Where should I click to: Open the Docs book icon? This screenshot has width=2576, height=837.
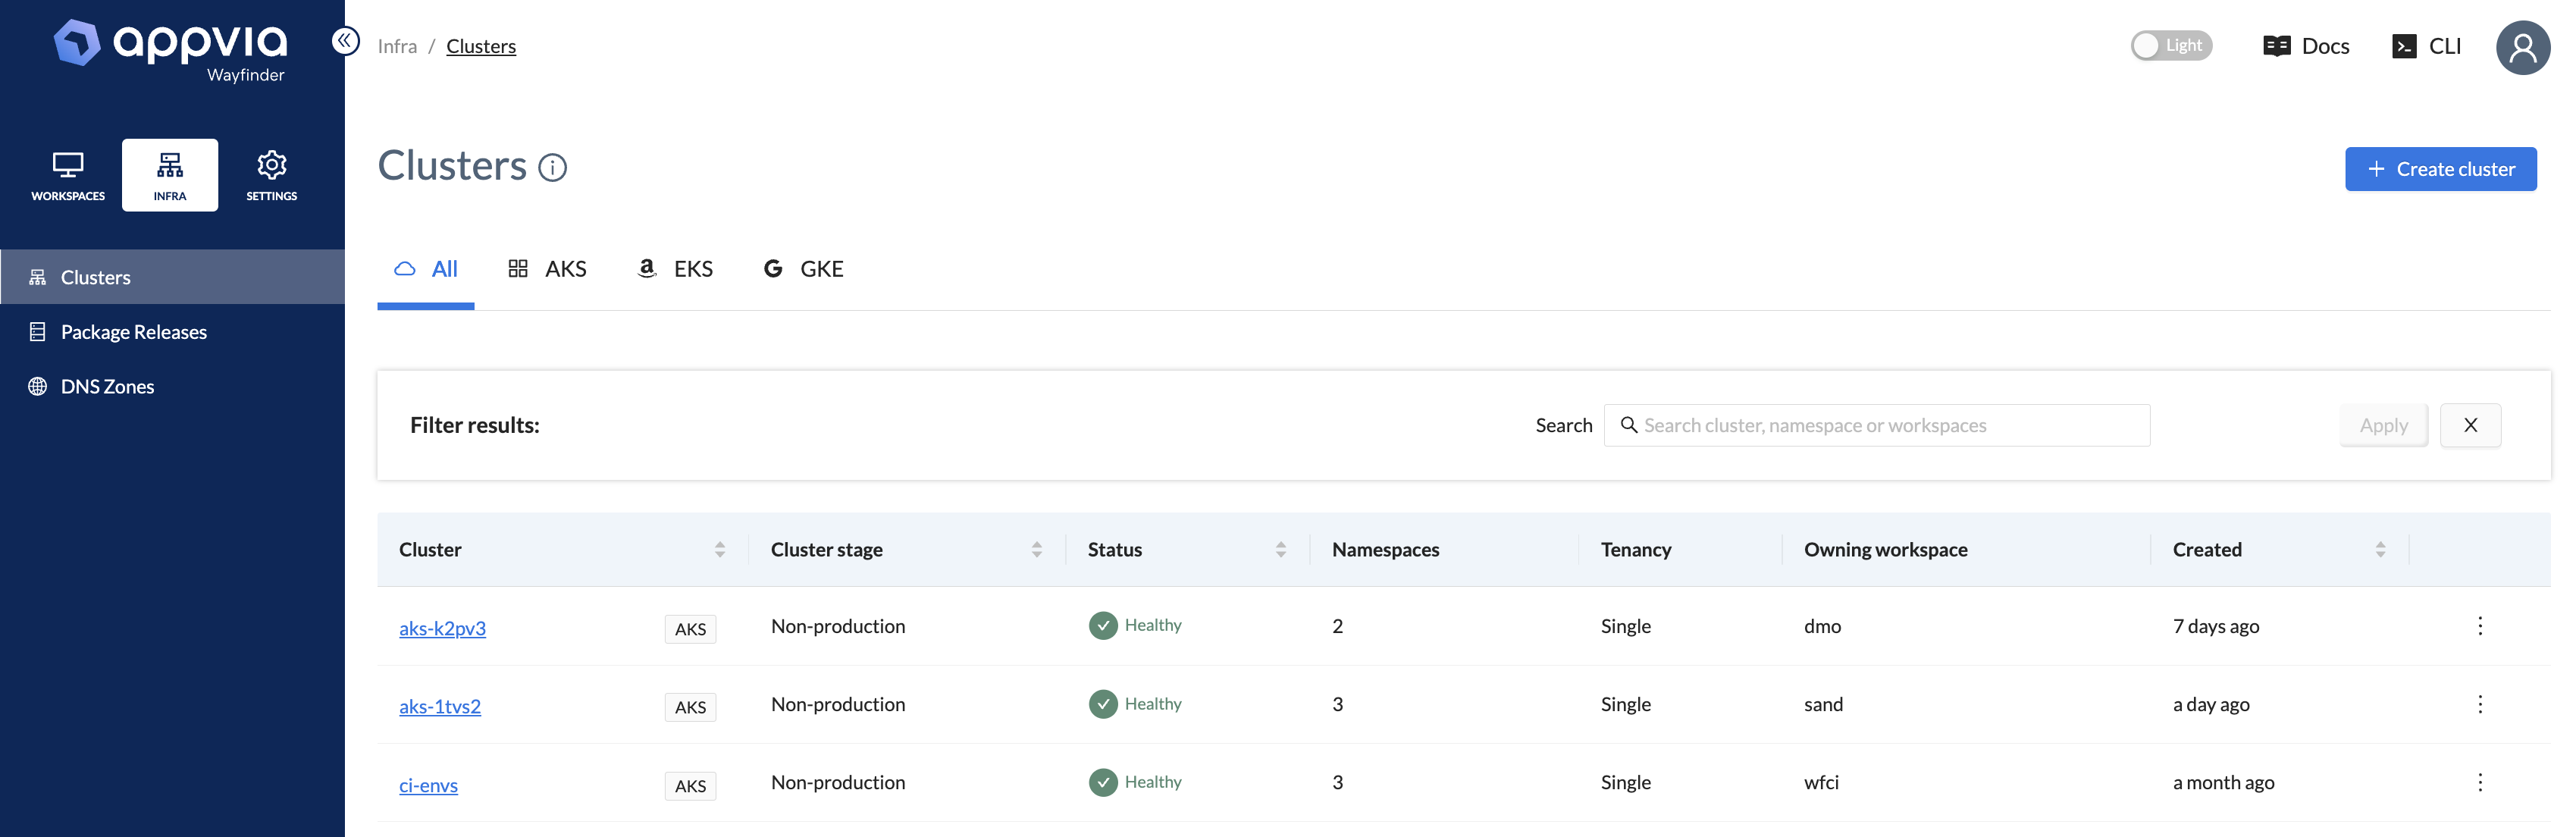tap(2276, 46)
